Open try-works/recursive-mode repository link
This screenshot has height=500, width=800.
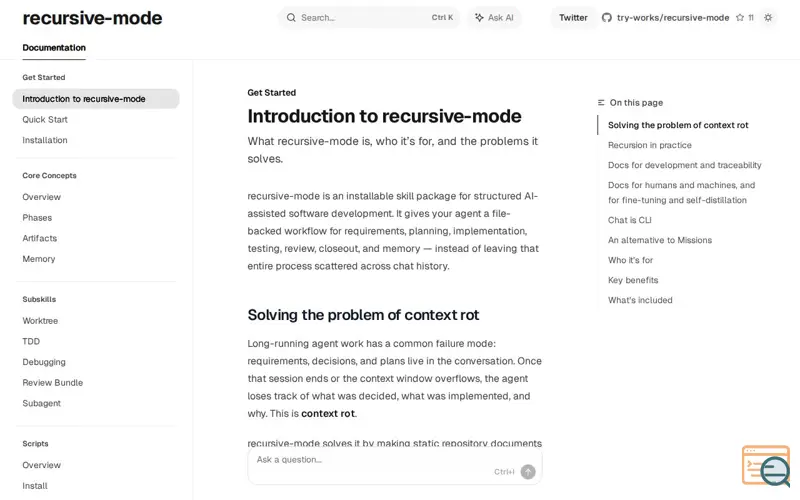673,18
